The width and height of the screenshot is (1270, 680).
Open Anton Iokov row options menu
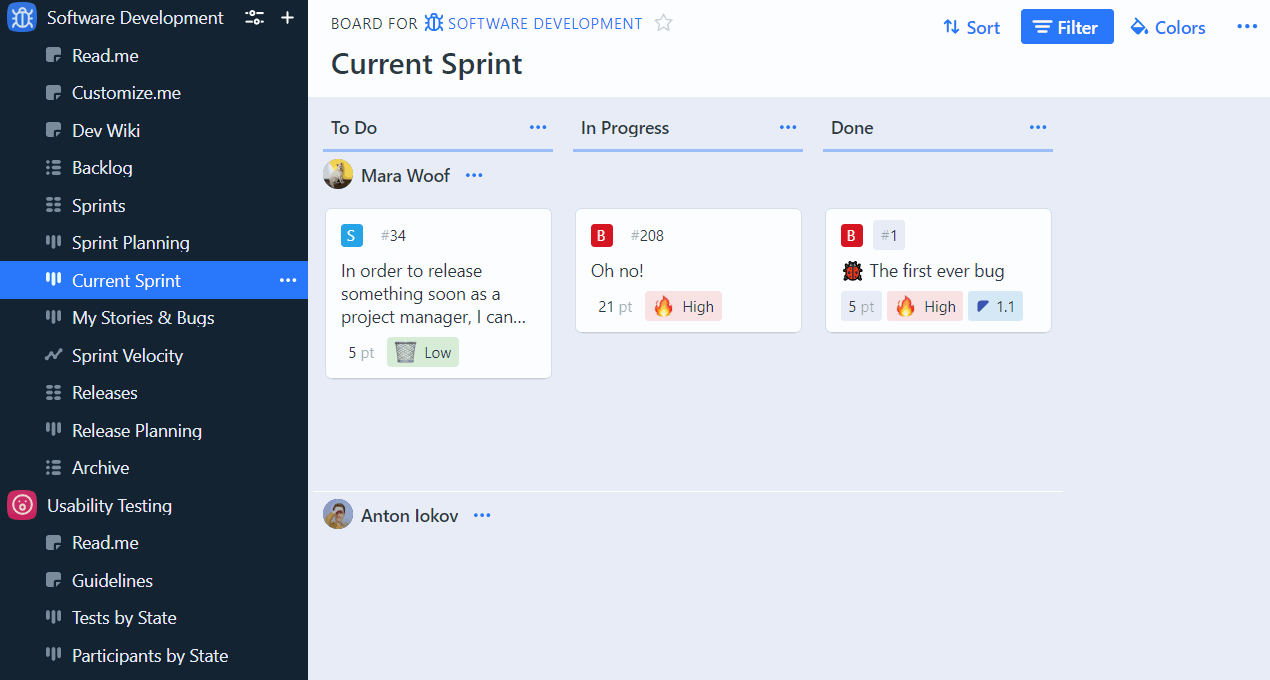[482, 515]
